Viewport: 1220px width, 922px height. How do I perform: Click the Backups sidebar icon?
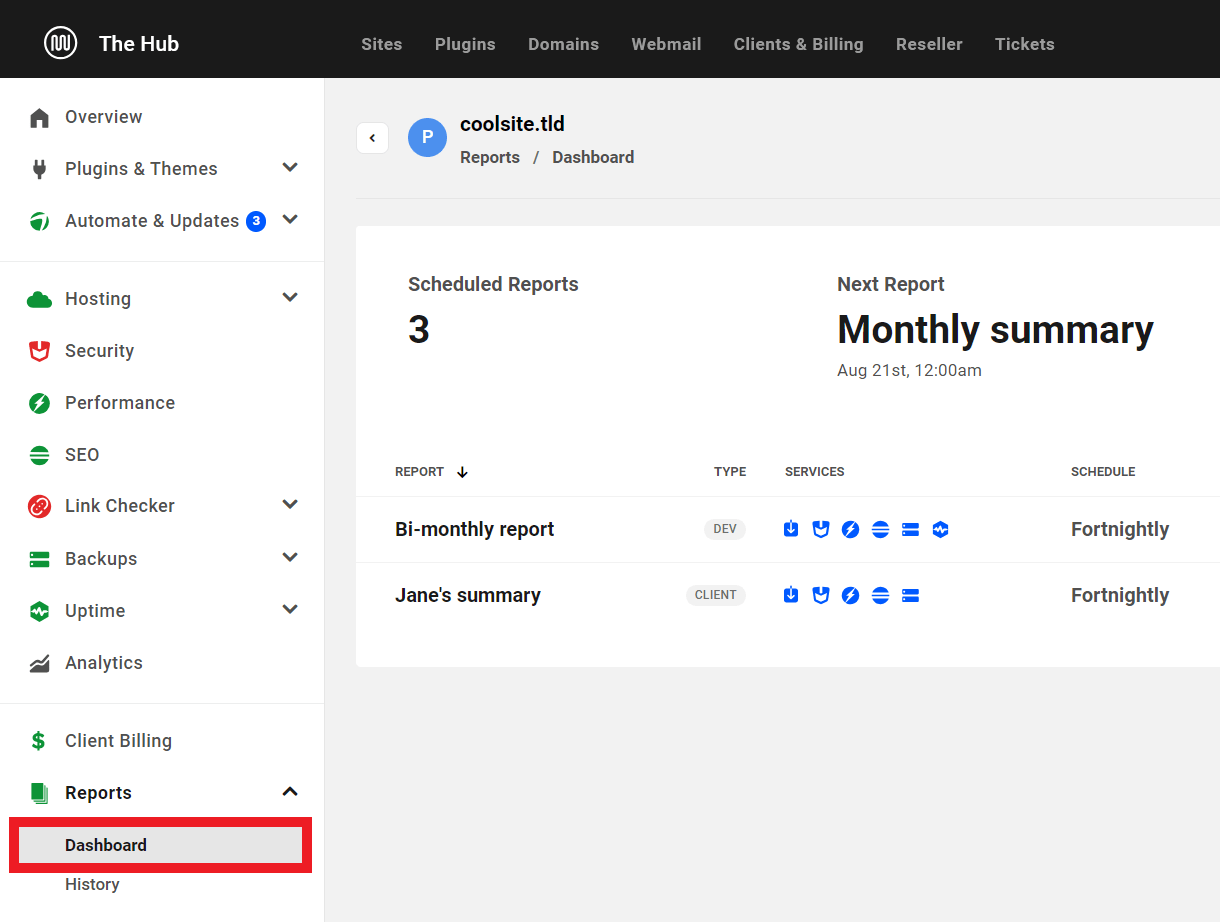(39, 559)
